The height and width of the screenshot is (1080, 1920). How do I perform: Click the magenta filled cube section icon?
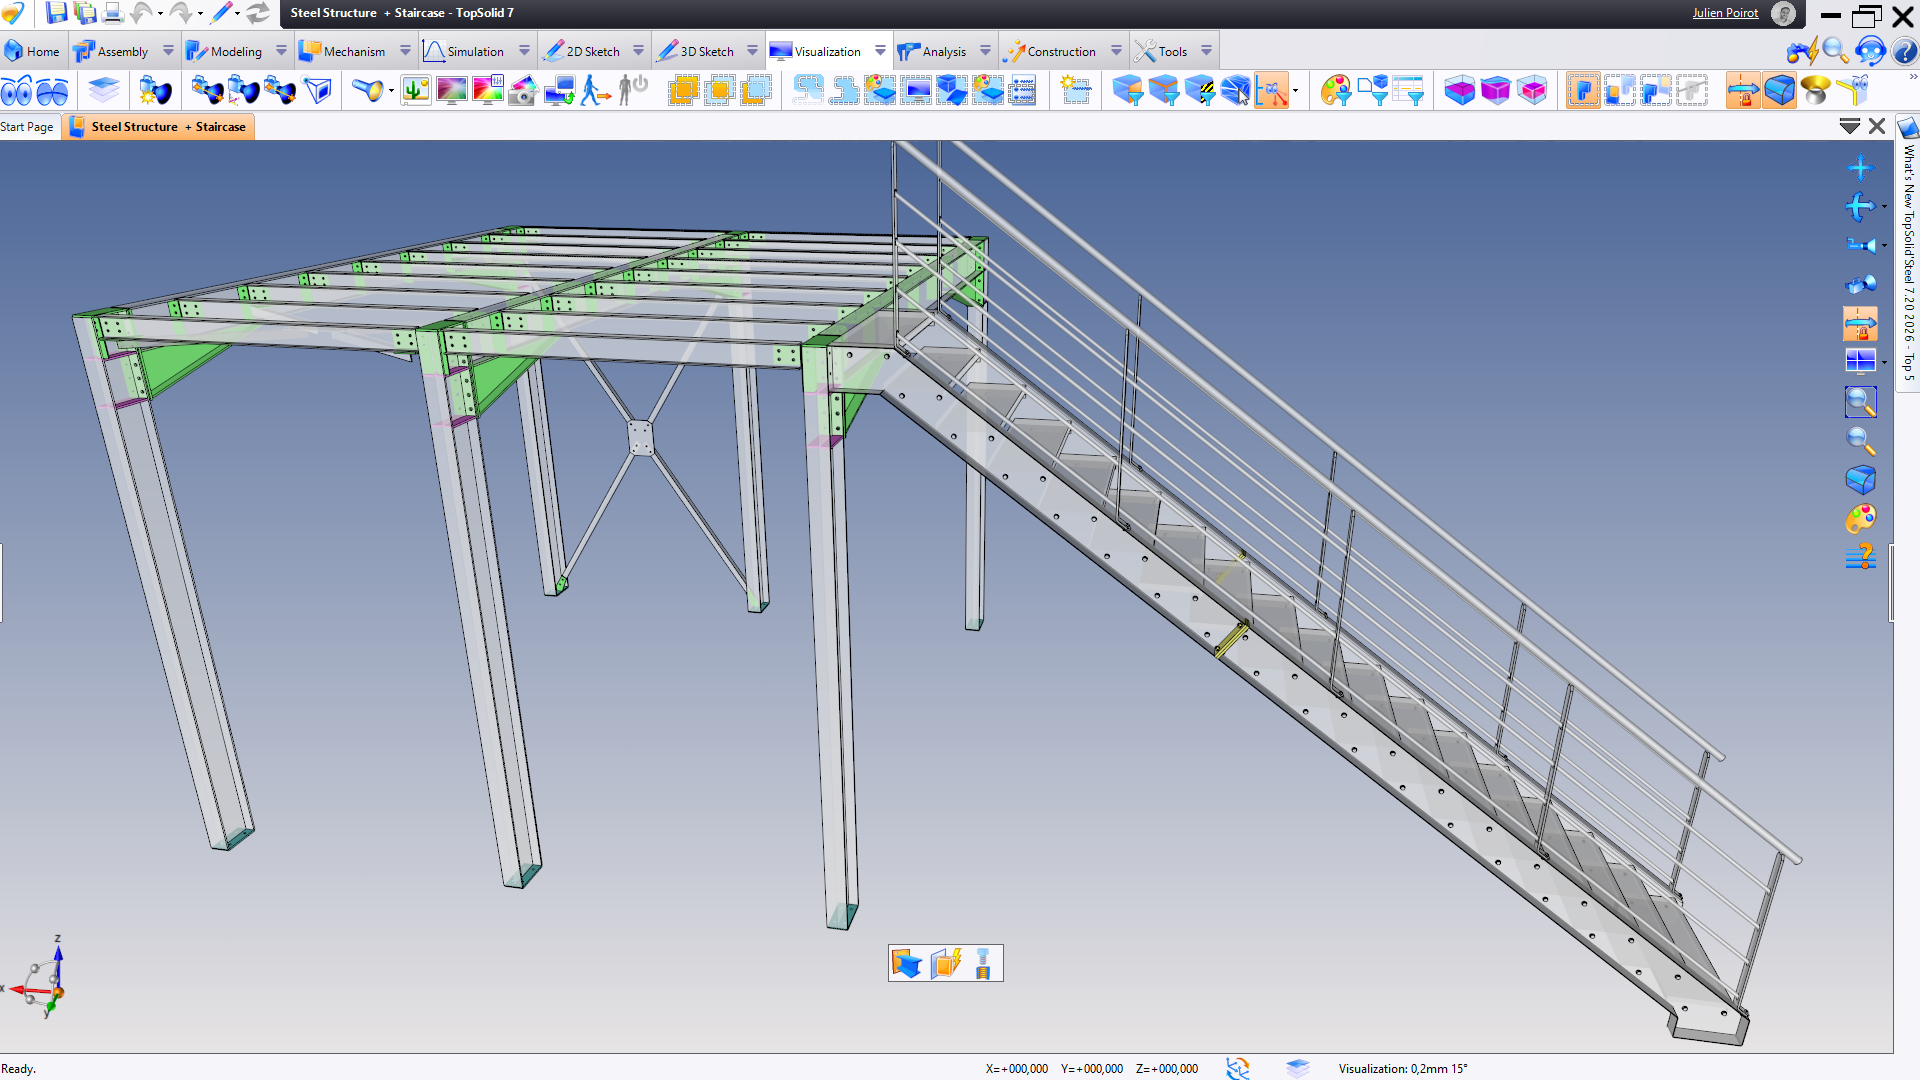[1495, 91]
